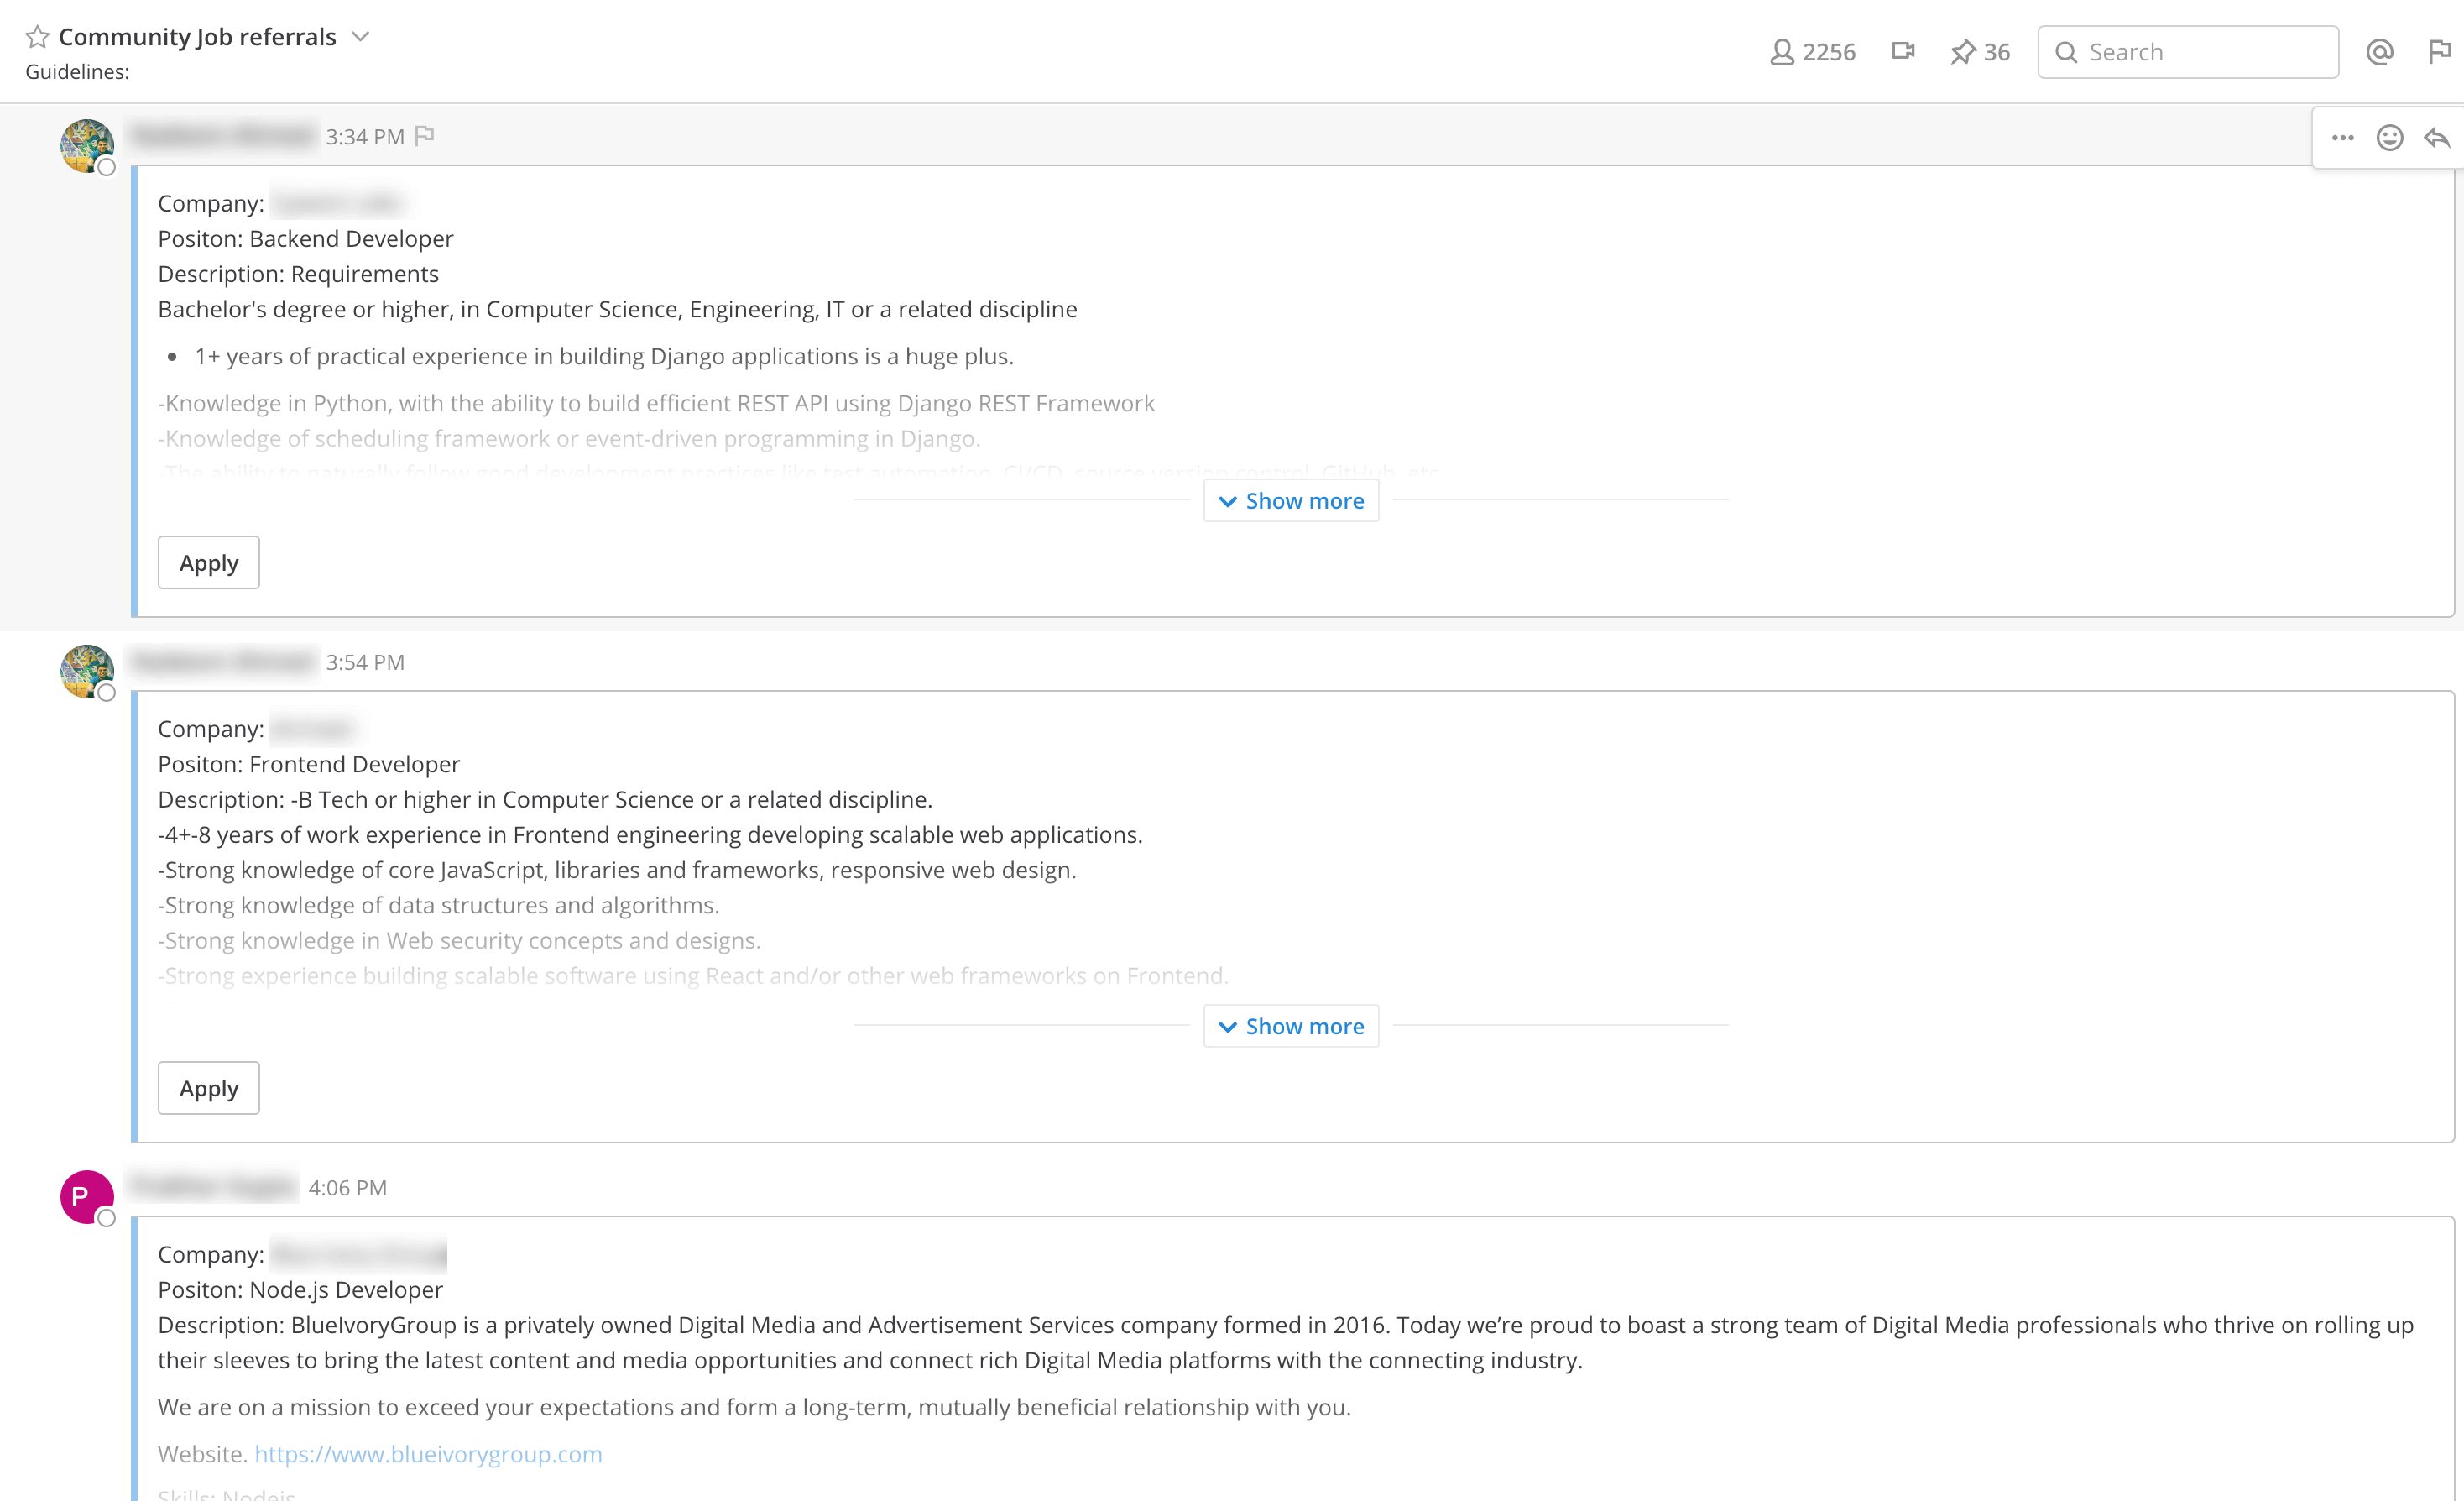Expand Backend Developer post with Show more
The width and height of the screenshot is (2464, 1501).
point(1291,501)
